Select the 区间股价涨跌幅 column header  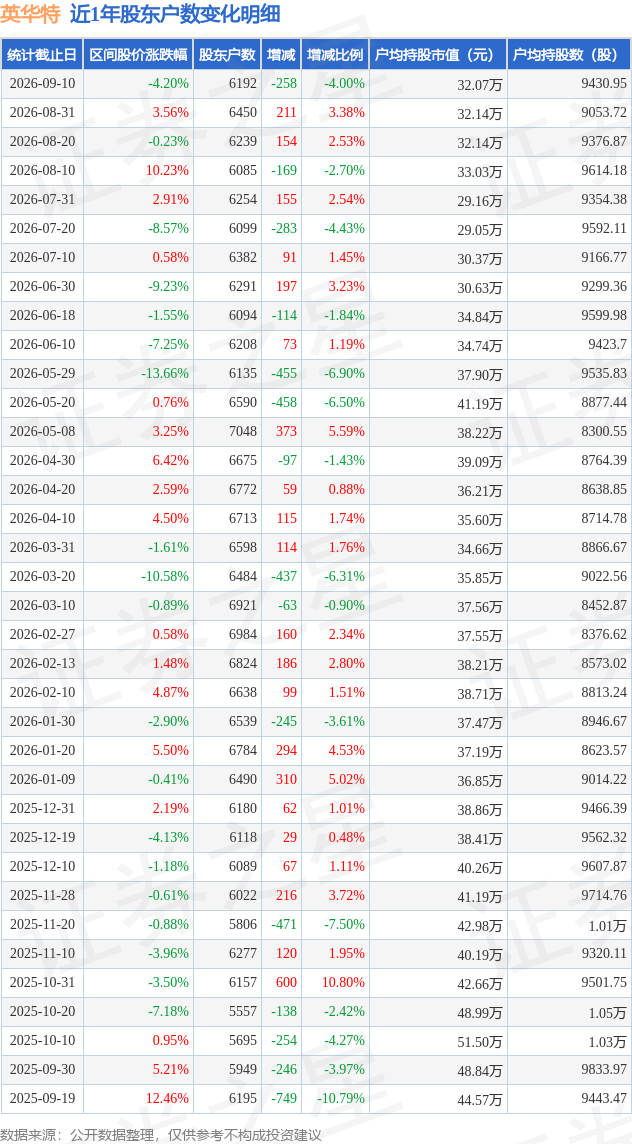point(138,54)
